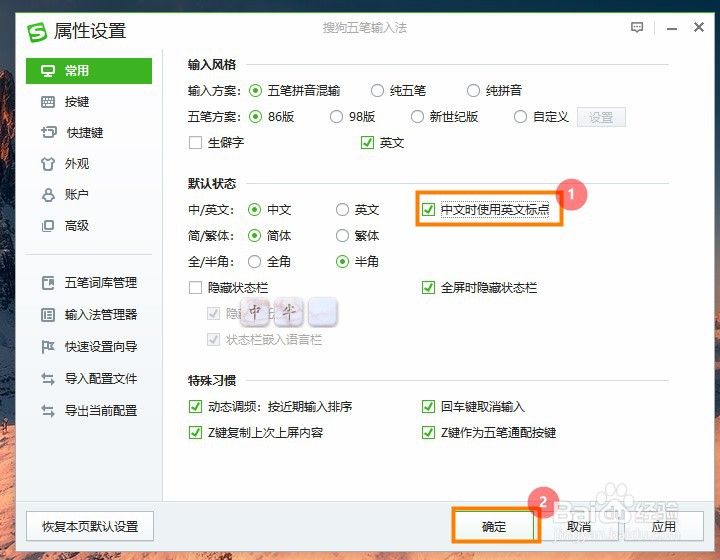
Task: Select 五笔拼音混输 input scheme
Action: [x=255, y=91]
